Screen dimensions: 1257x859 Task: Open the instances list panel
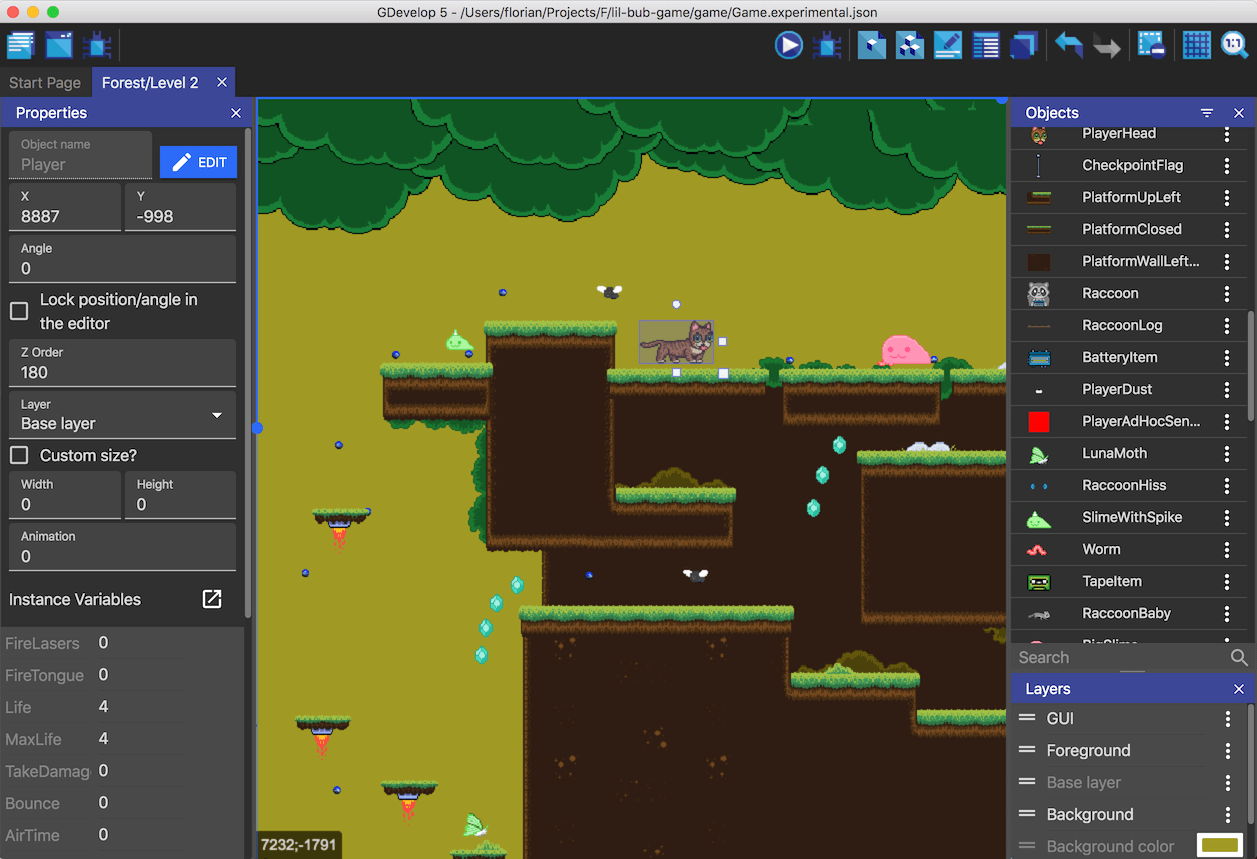pos(986,44)
